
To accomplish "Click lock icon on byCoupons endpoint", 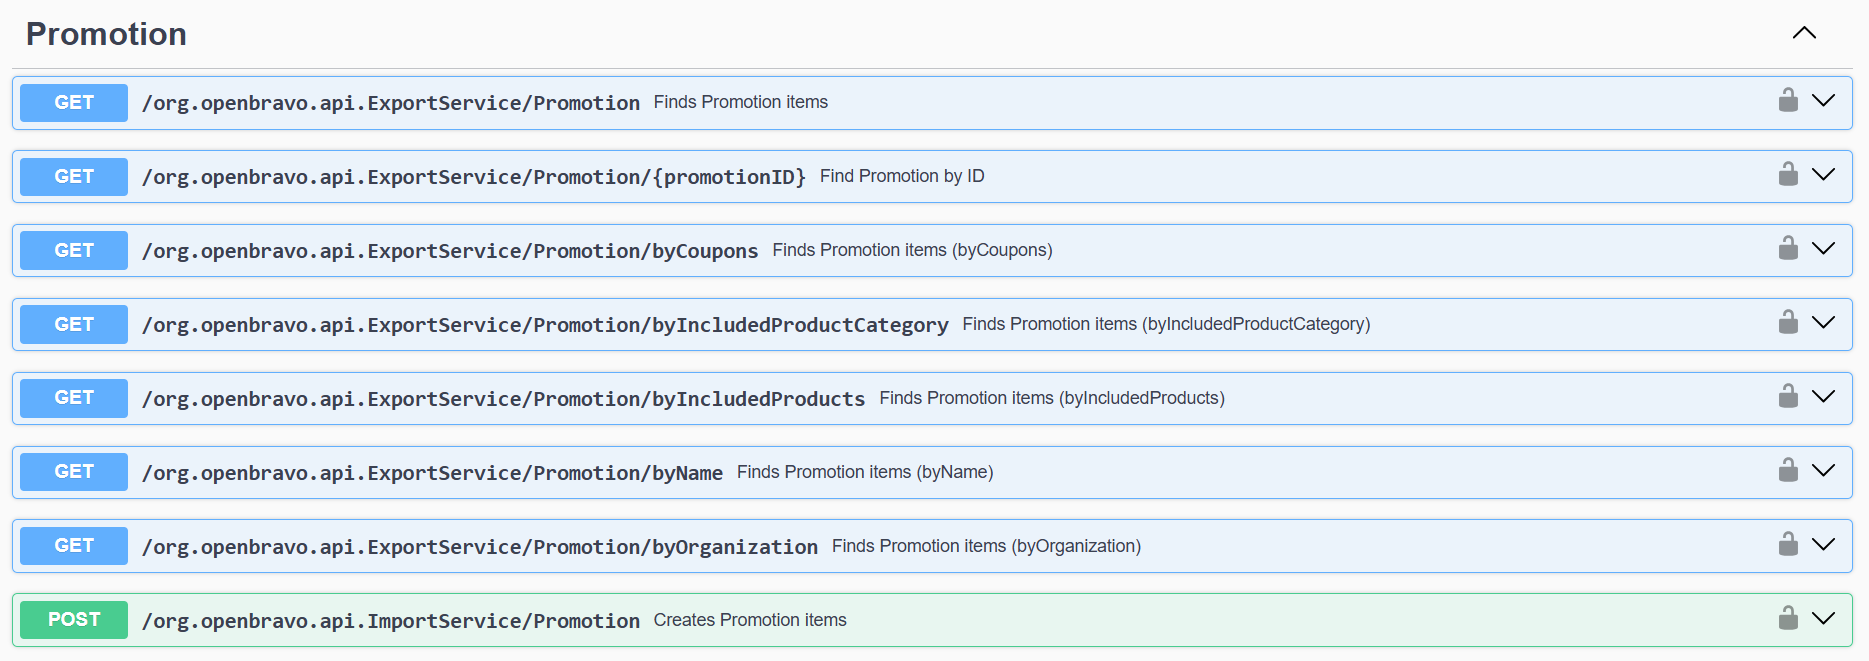I will 1788,249.
